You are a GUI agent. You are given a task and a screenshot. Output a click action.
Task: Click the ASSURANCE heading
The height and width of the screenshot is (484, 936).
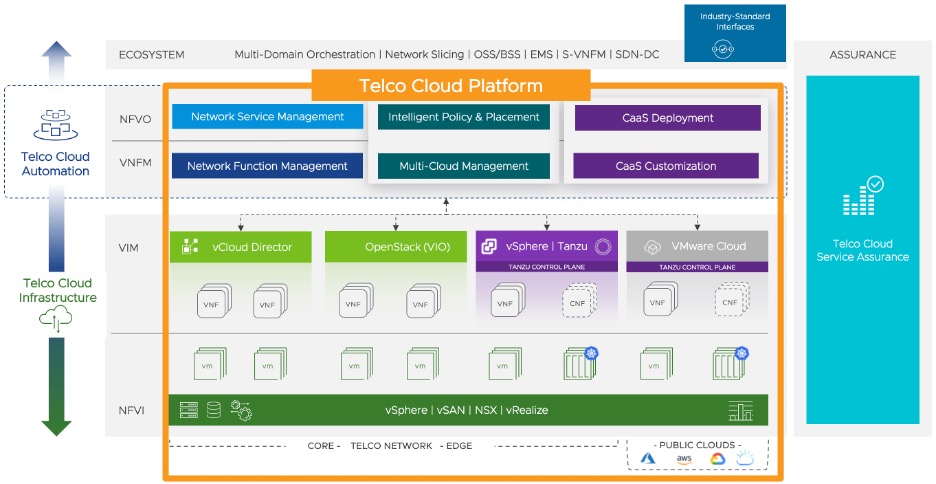[863, 54]
